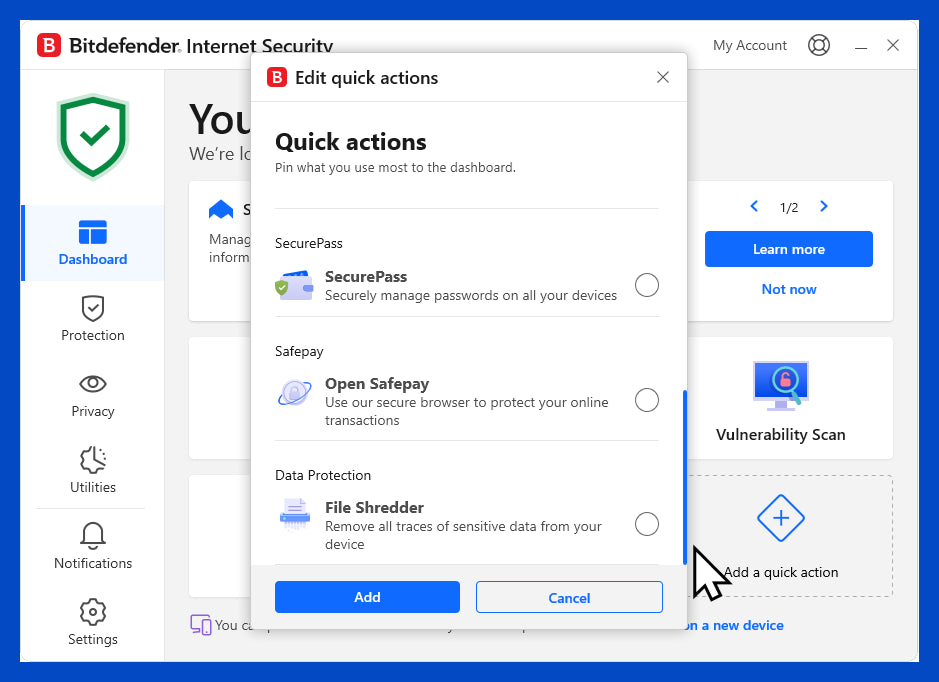Click the "Quick actions" heading
Screen dimensions: 939x682
351,142
